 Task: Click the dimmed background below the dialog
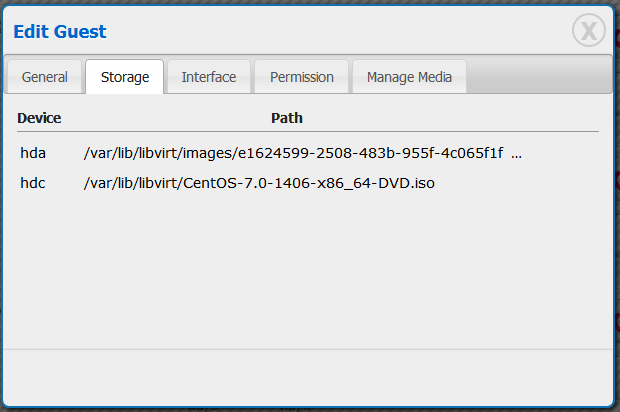click(x=300, y=408)
